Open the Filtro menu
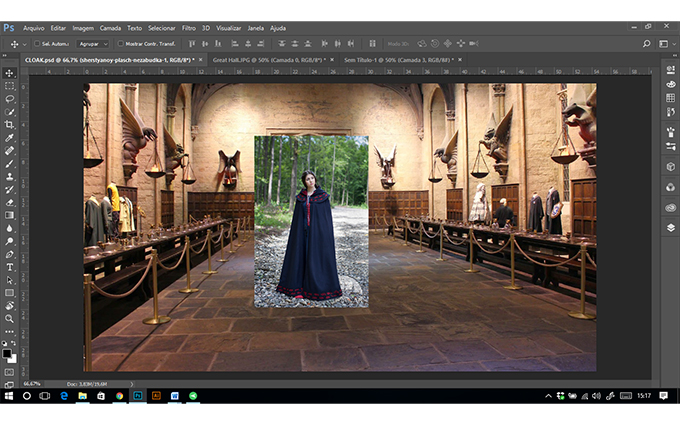The width and height of the screenshot is (680, 425). pos(189,28)
